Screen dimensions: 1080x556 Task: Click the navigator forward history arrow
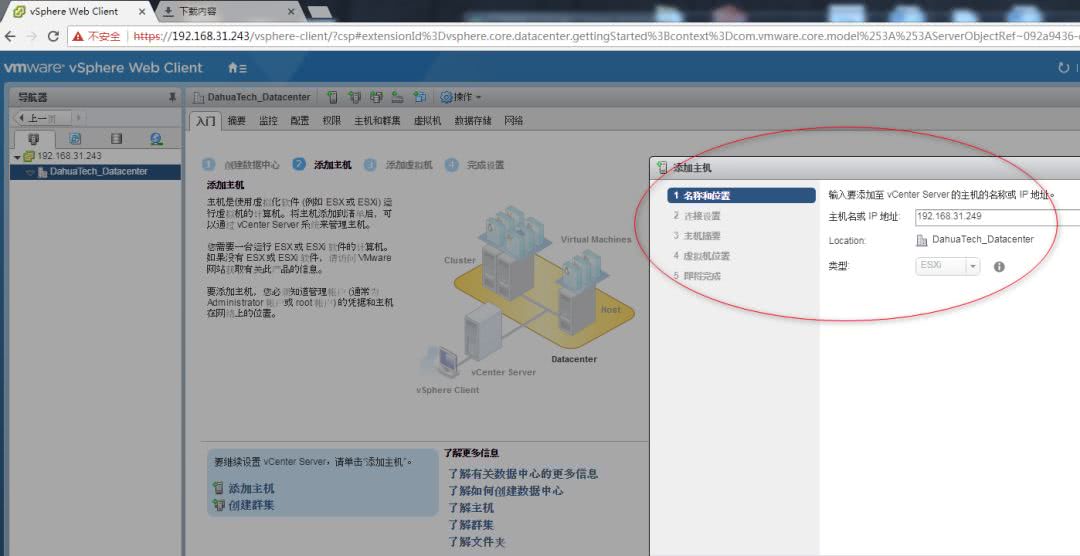[78, 118]
